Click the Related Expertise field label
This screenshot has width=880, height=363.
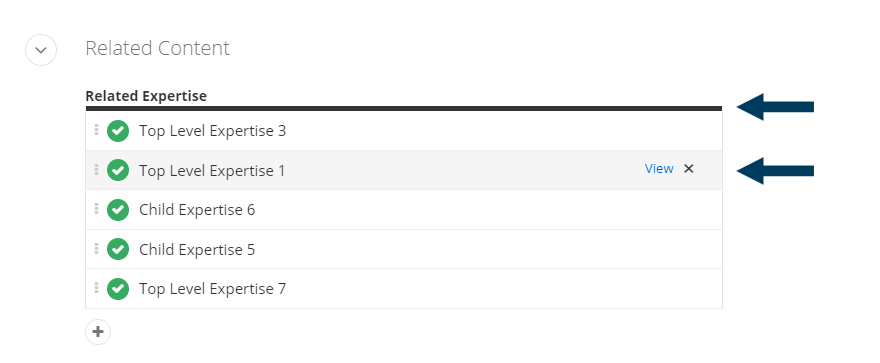pyautogui.click(x=146, y=96)
